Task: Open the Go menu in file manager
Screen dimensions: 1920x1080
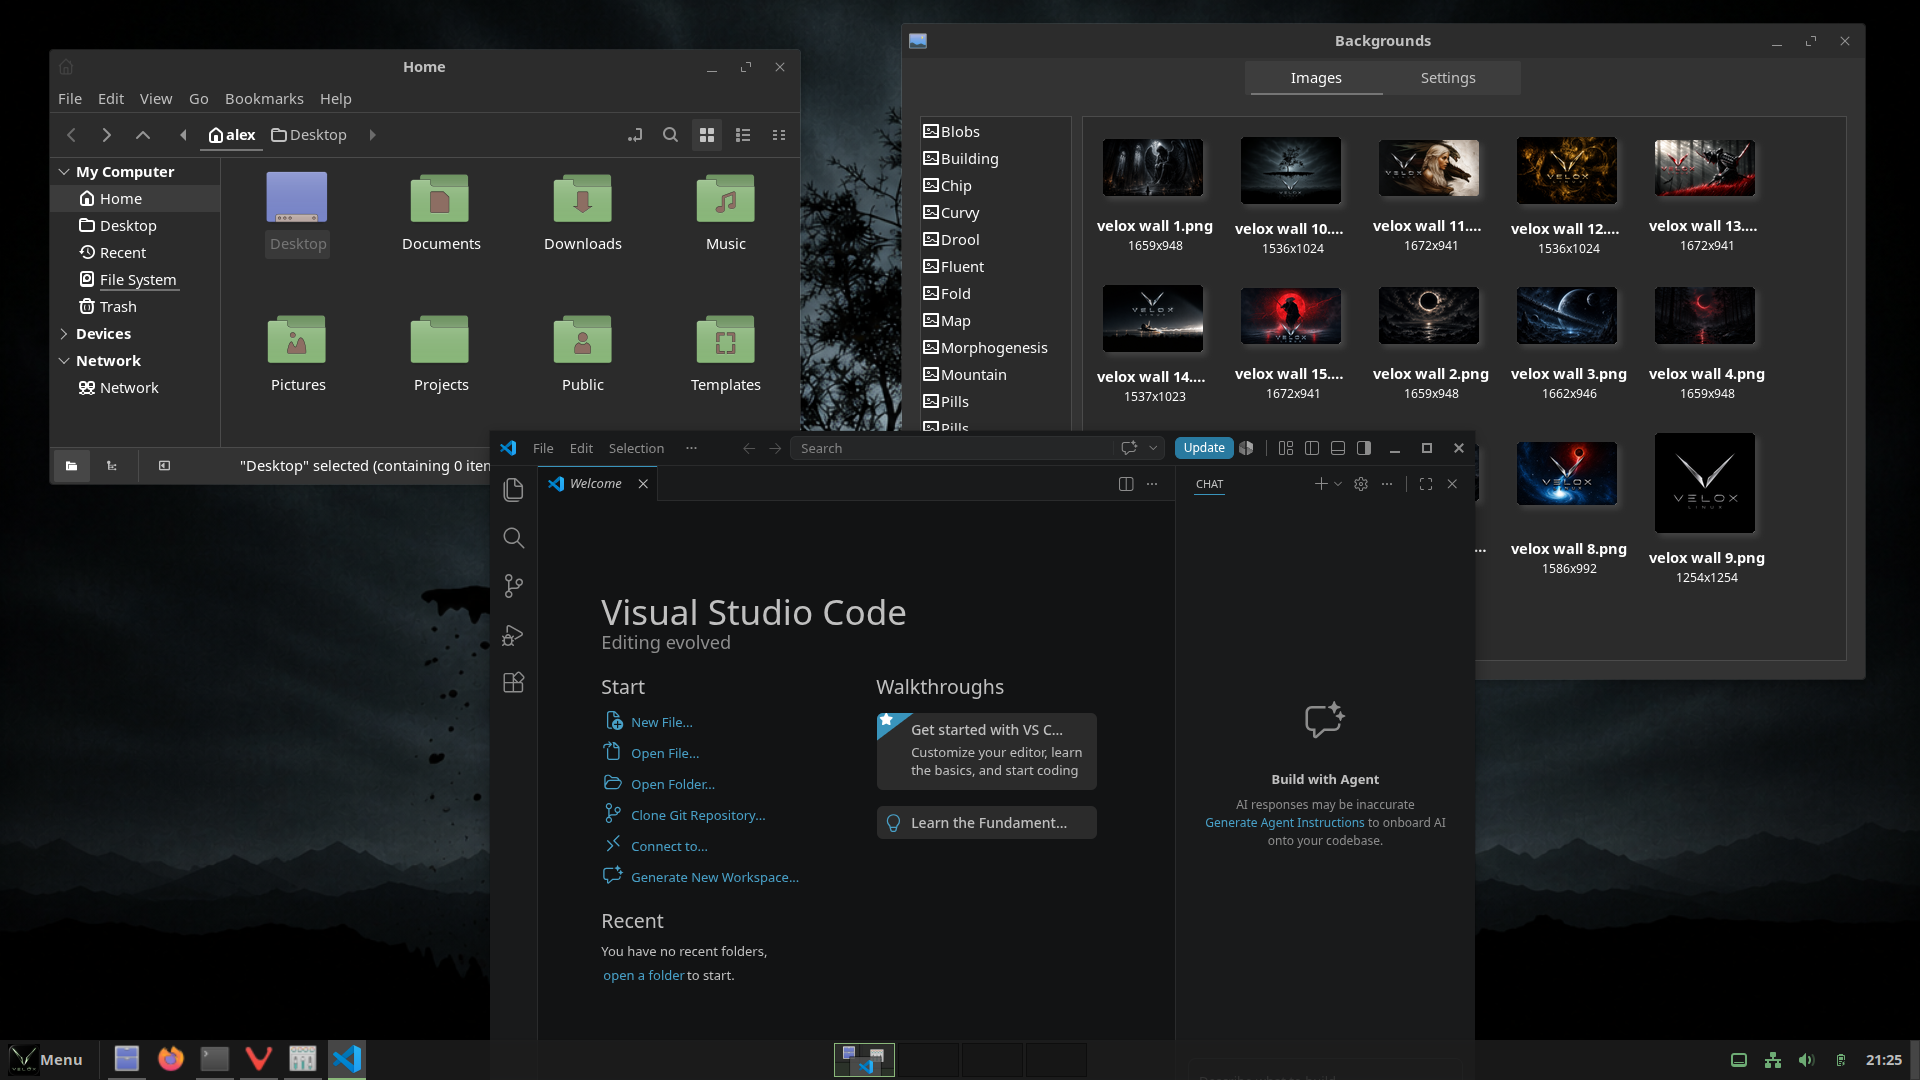Action: coord(199,99)
